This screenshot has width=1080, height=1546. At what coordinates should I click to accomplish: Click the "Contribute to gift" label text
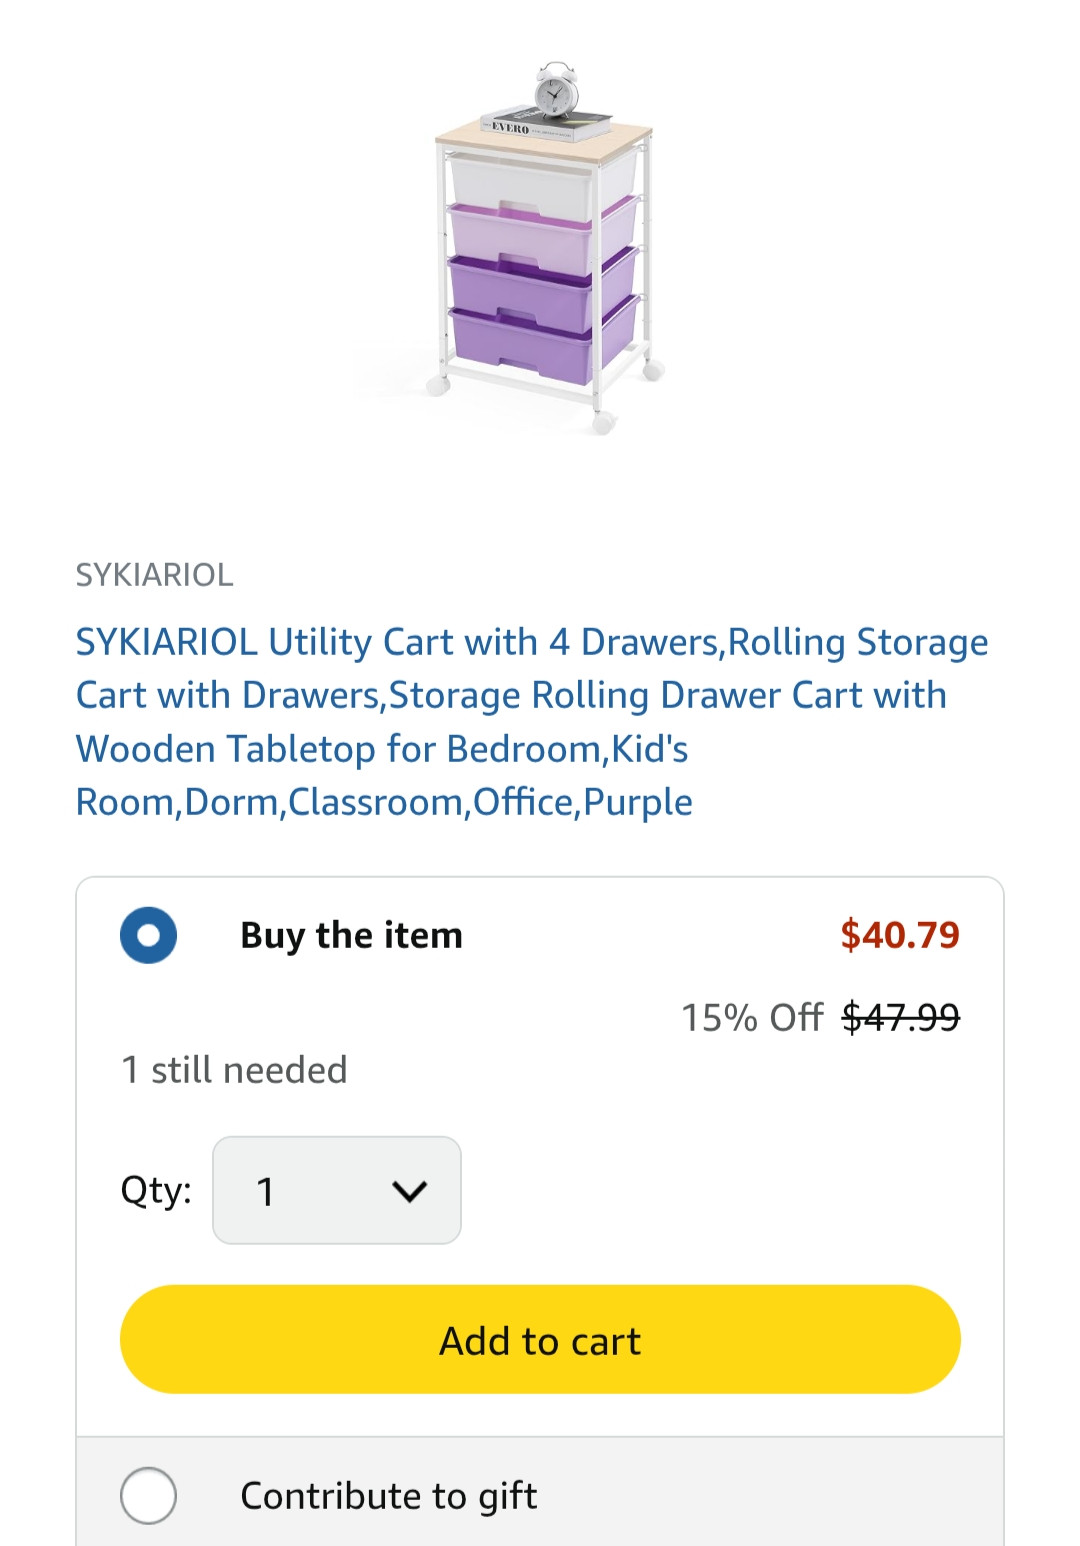point(389,1496)
